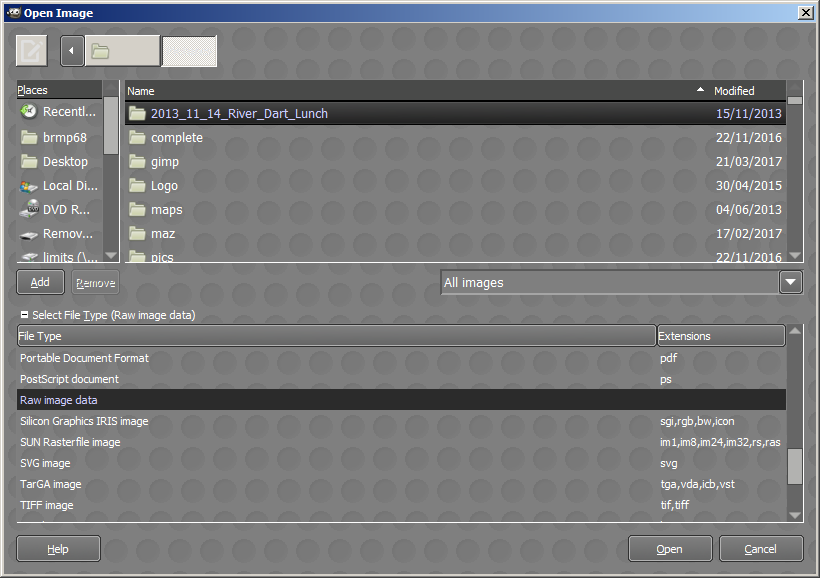Click the tif,tiff extensions text
This screenshot has width=820, height=578.
click(x=675, y=505)
